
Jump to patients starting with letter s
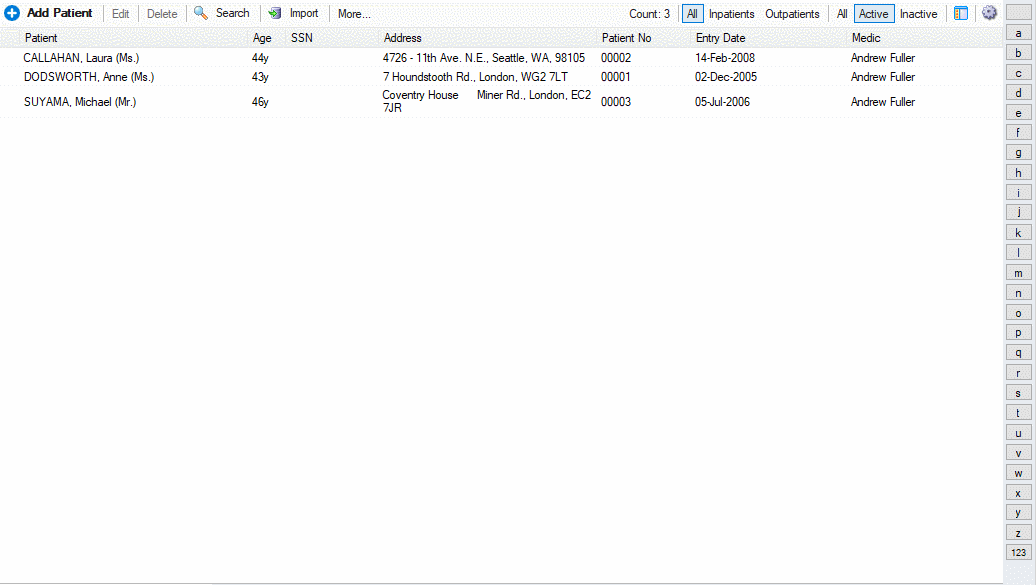(1018, 392)
